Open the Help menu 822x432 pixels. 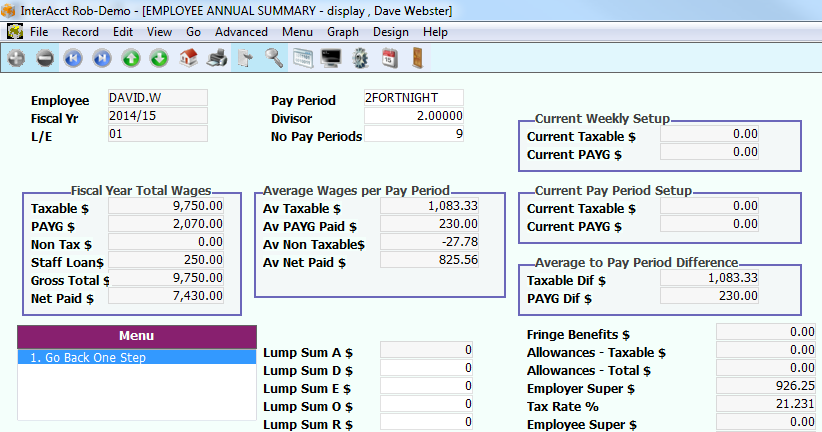(x=435, y=32)
